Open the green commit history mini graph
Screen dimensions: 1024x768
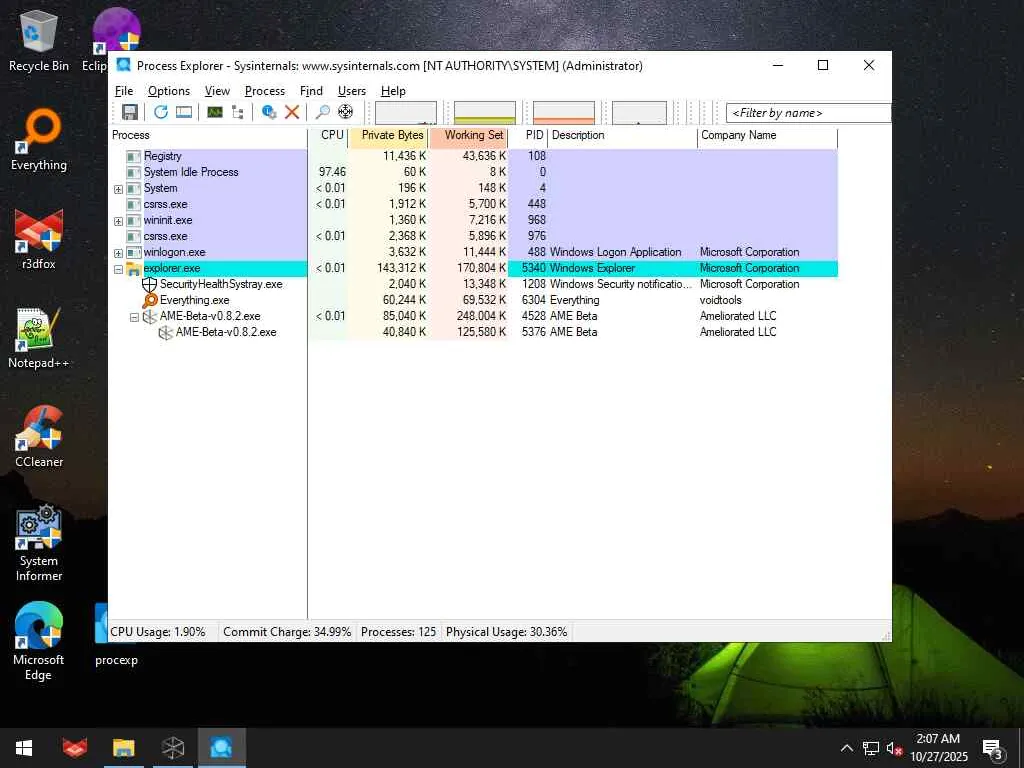pyautogui.click(x=485, y=112)
